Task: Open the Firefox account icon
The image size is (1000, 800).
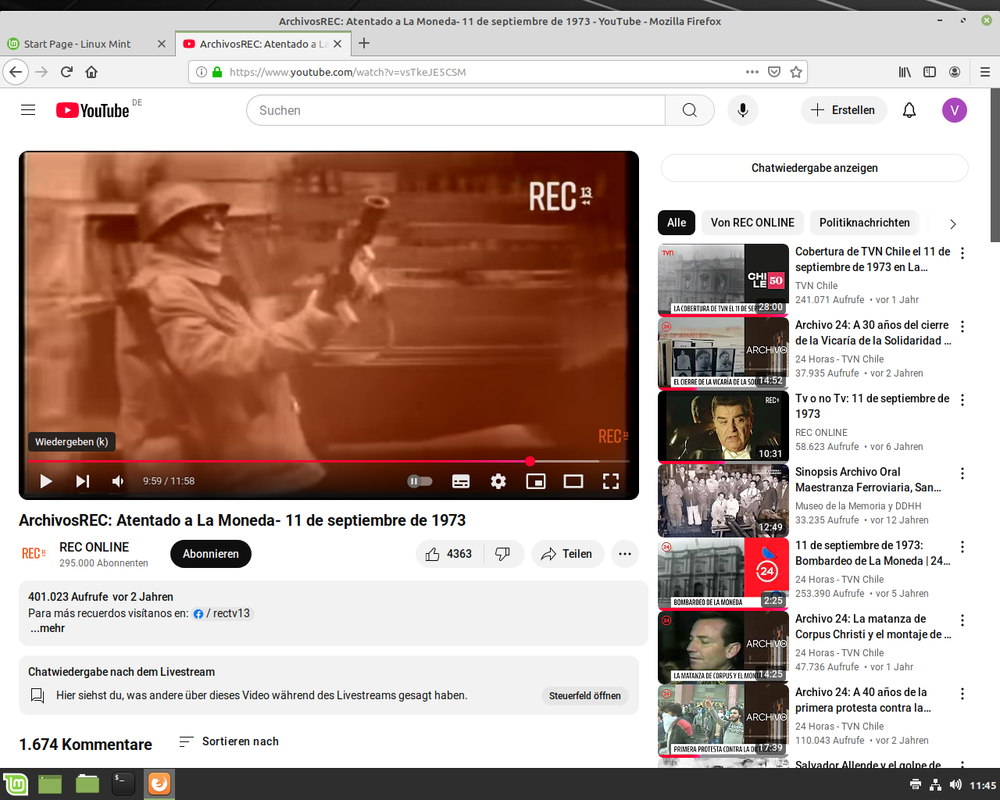Action: coord(954,72)
